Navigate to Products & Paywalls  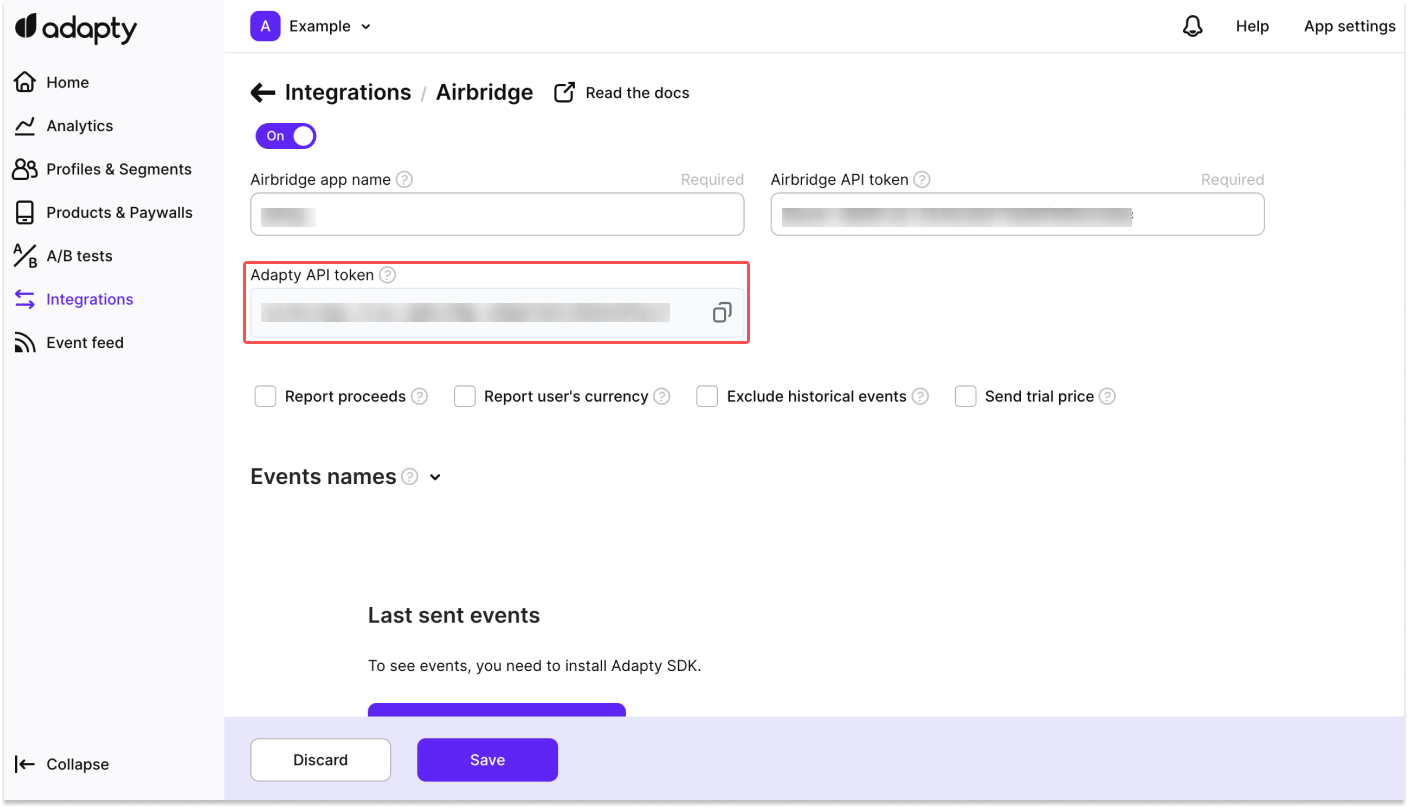103,212
